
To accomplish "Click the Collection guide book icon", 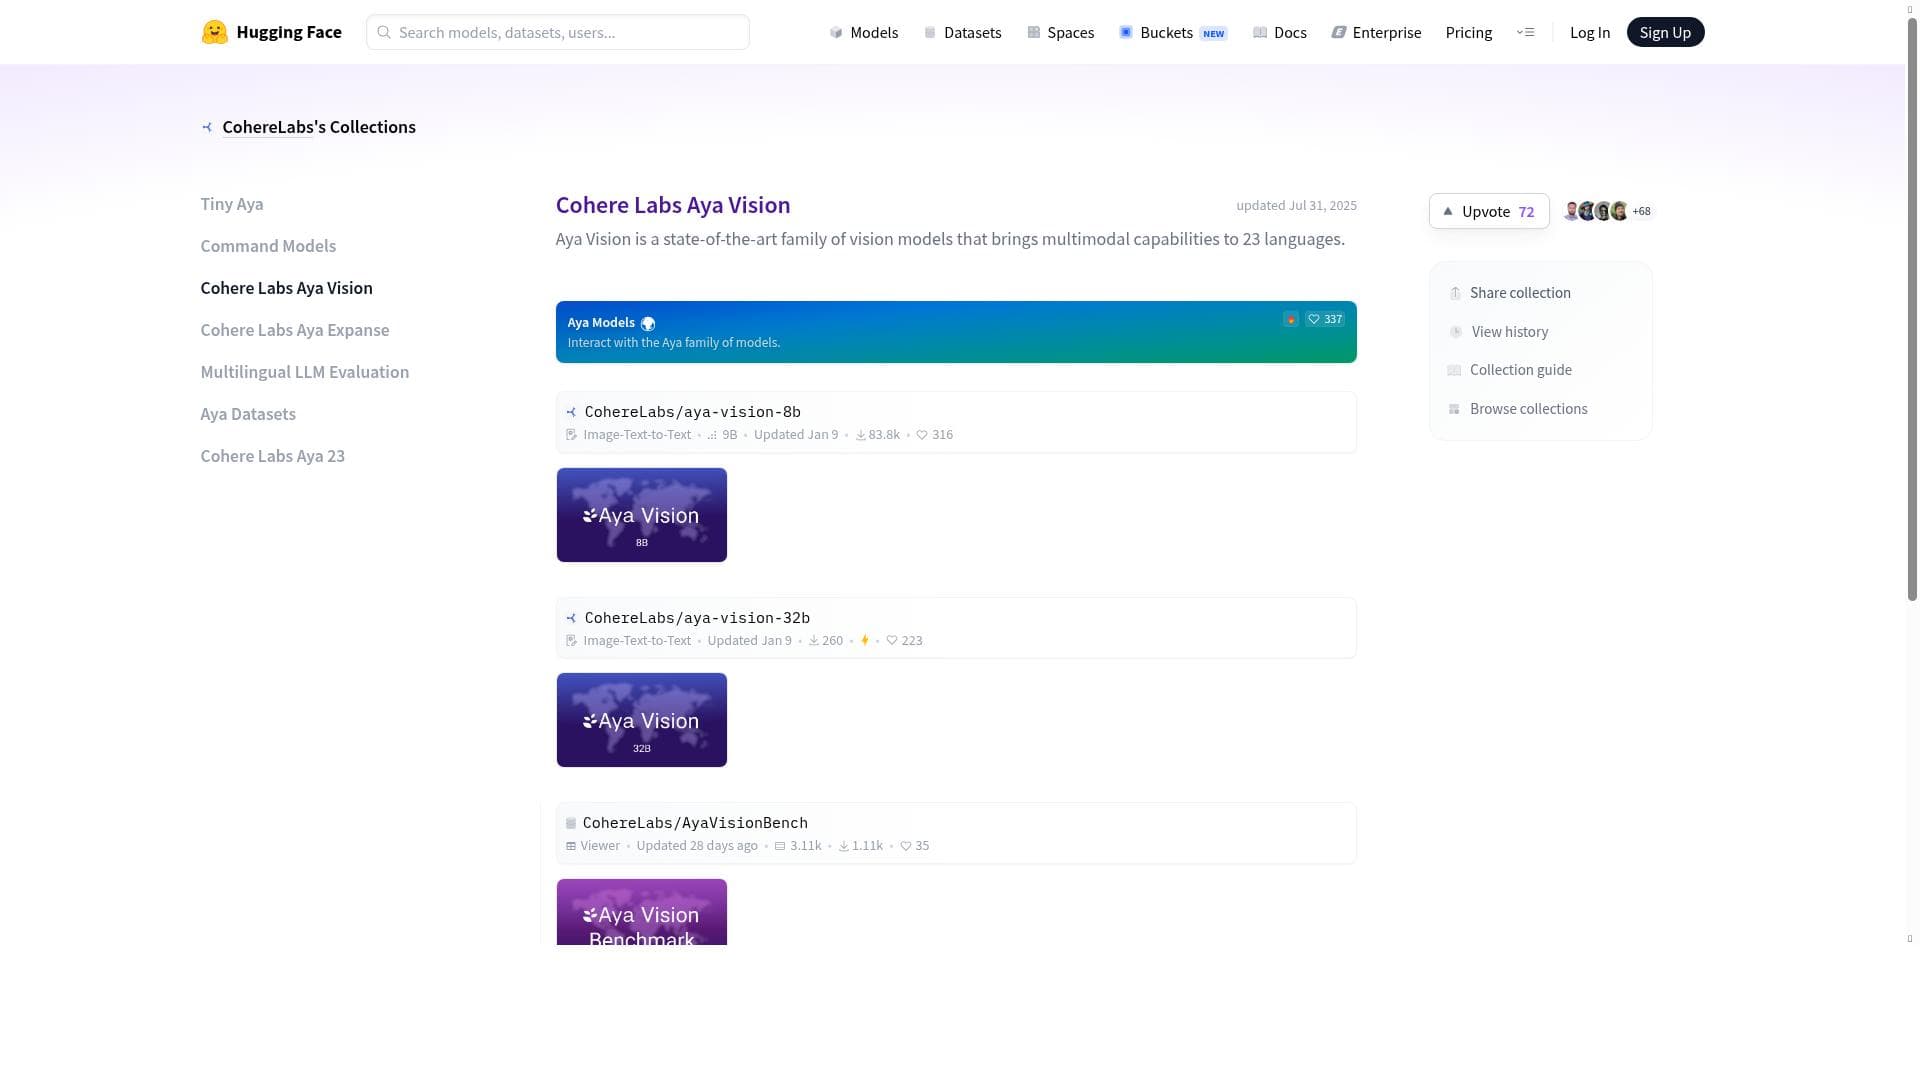I will pyautogui.click(x=1454, y=370).
